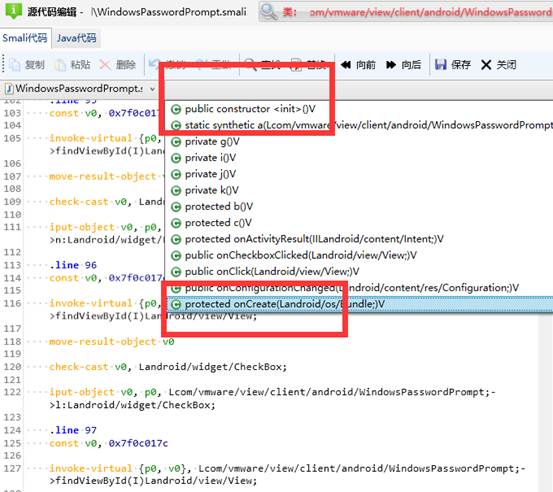
Task: Click line number 127 in gutter
Action: pyautogui.click(x=12, y=468)
